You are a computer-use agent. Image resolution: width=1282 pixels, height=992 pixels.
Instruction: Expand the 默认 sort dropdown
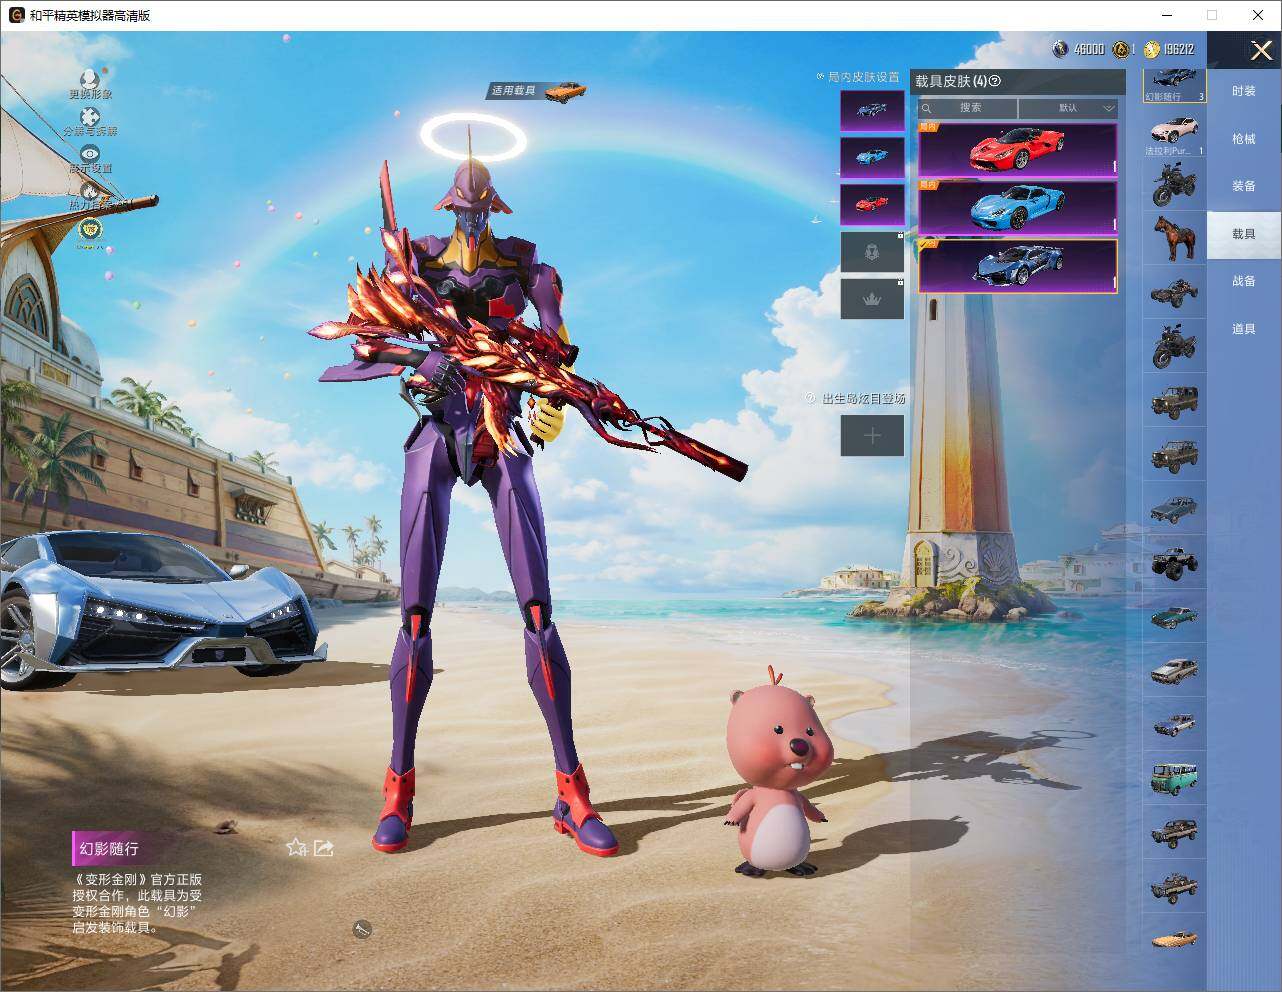(x=1068, y=108)
